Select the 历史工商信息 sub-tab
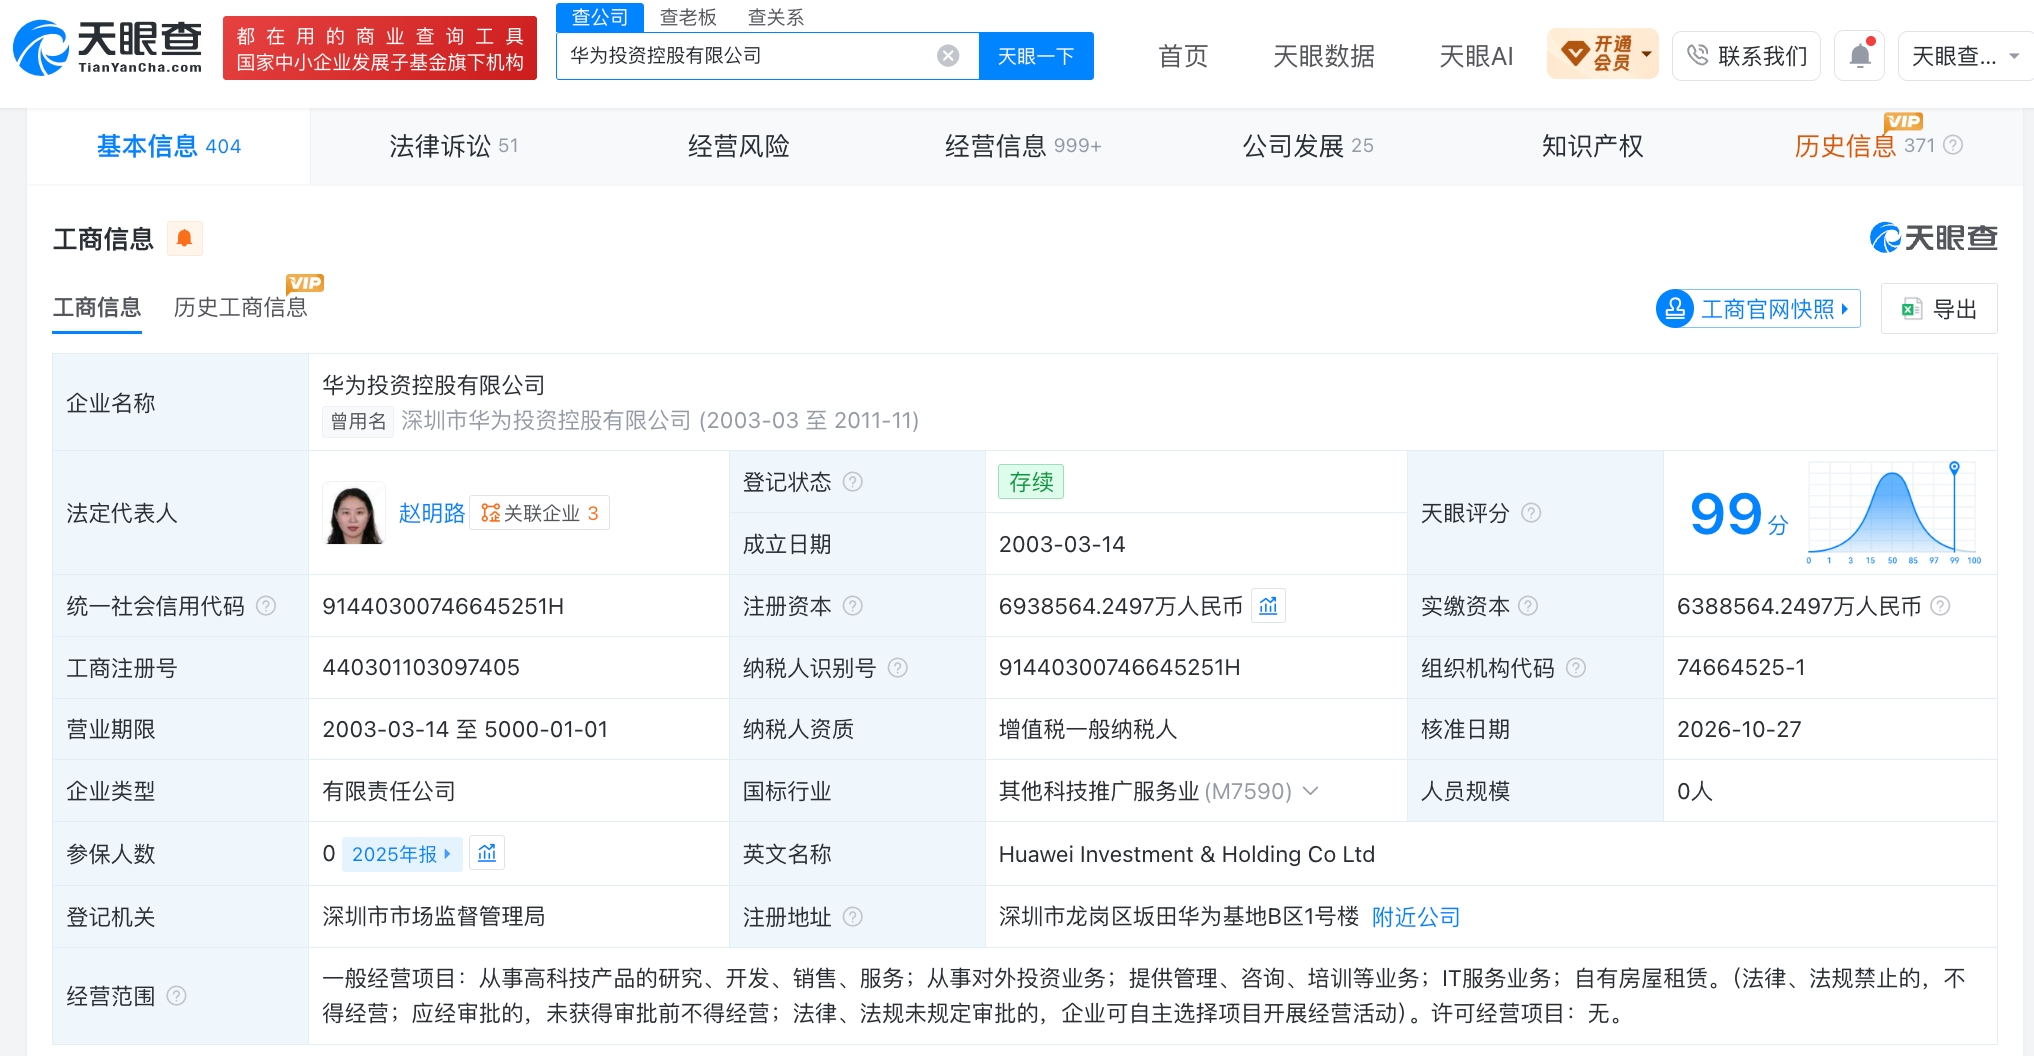Screen dimensions: 2034x1056 tap(240, 307)
